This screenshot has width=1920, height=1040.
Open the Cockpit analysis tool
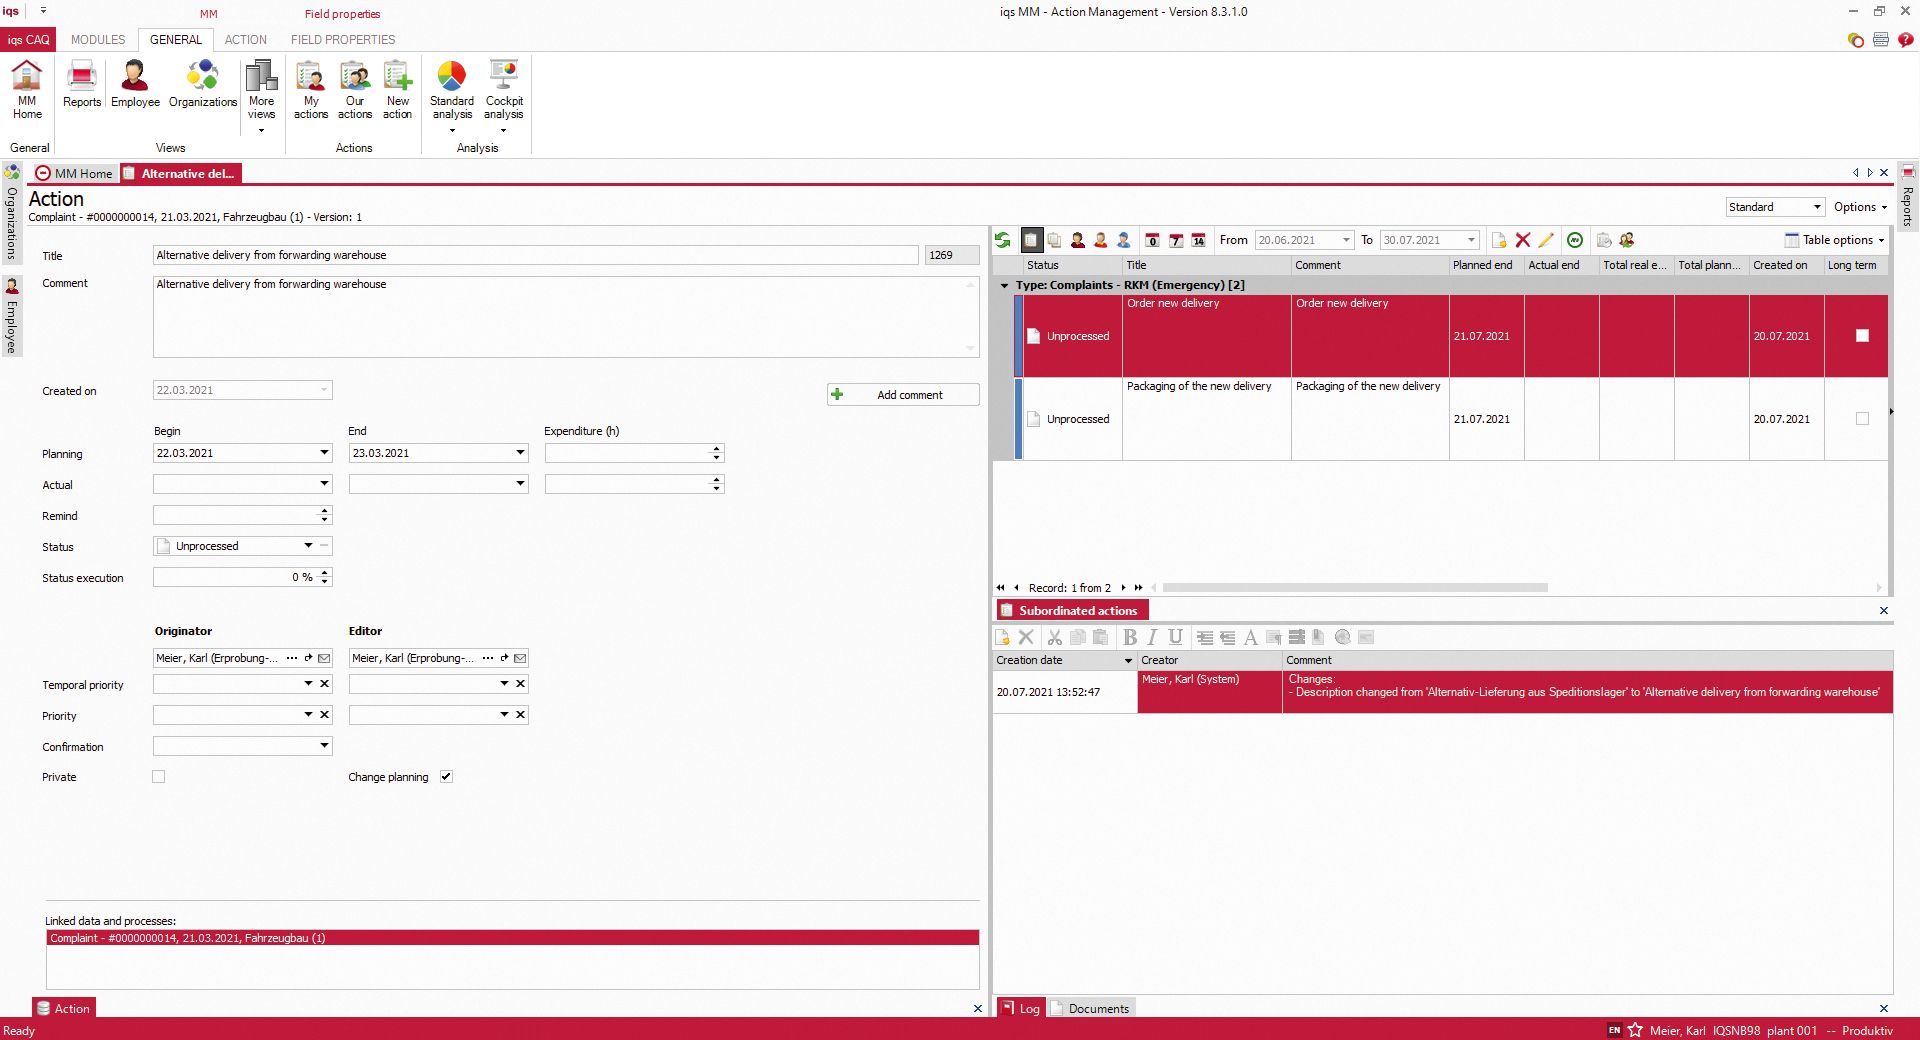tap(503, 88)
